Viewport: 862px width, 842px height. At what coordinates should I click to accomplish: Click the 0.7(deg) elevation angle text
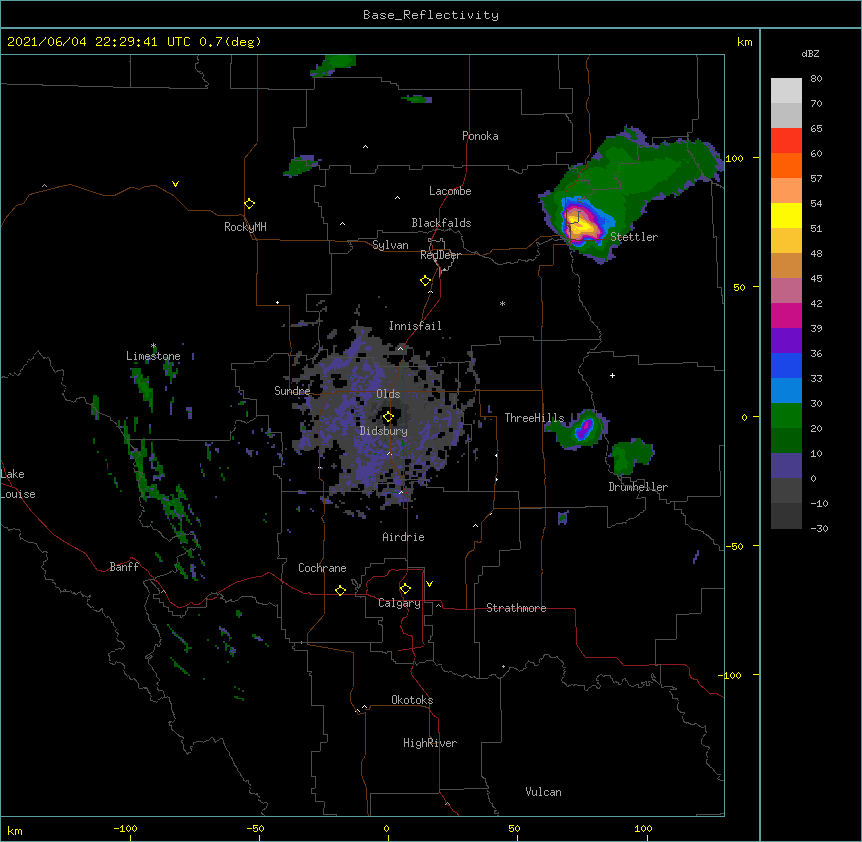tap(230, 42)
